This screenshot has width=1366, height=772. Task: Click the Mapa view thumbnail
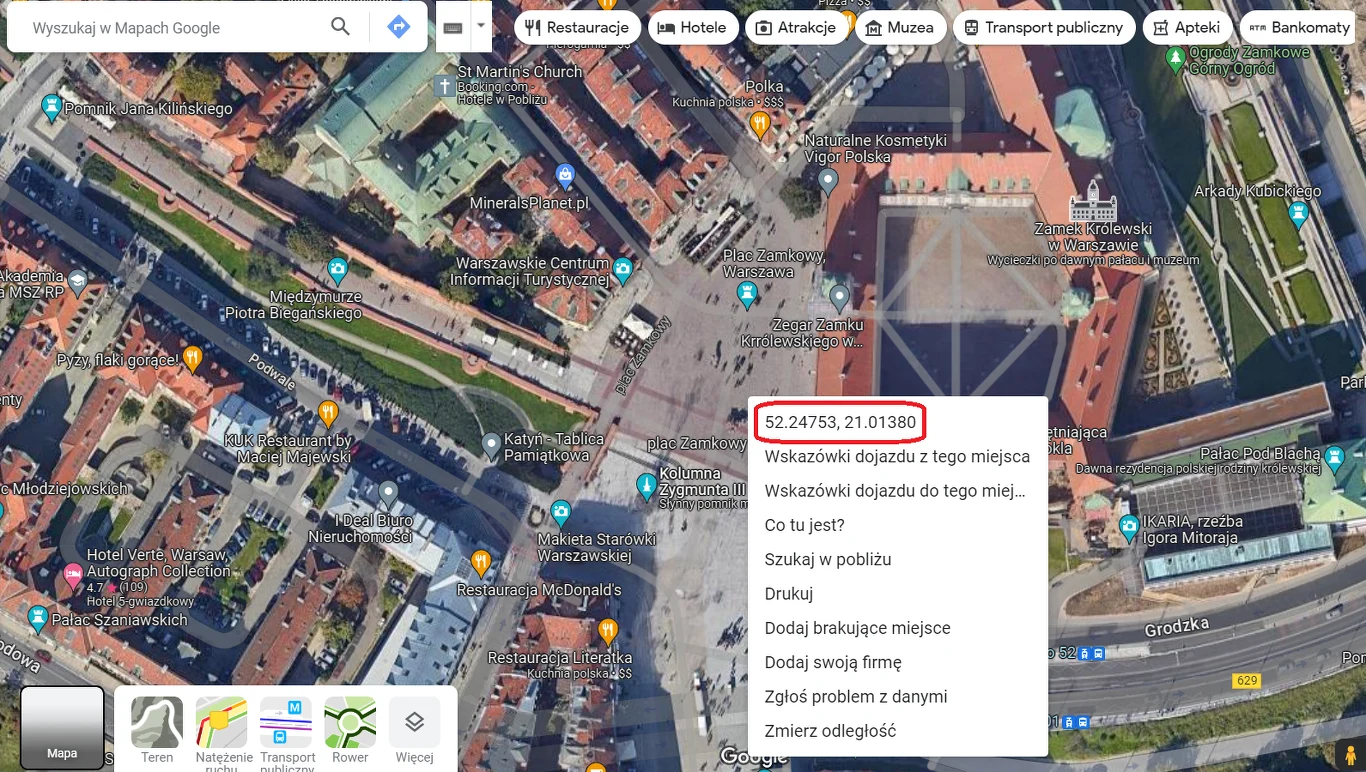(62, 728)
